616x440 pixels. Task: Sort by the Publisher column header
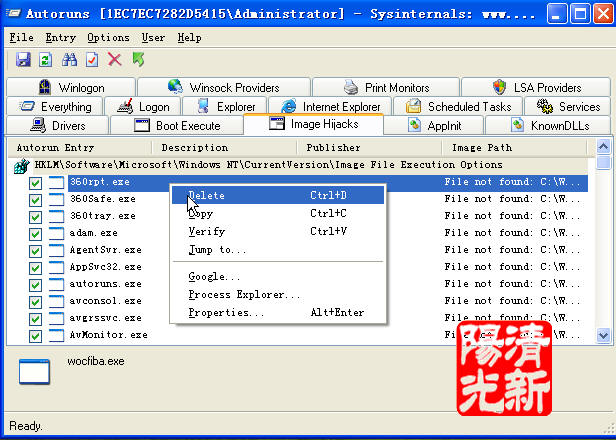coord(369,148)
